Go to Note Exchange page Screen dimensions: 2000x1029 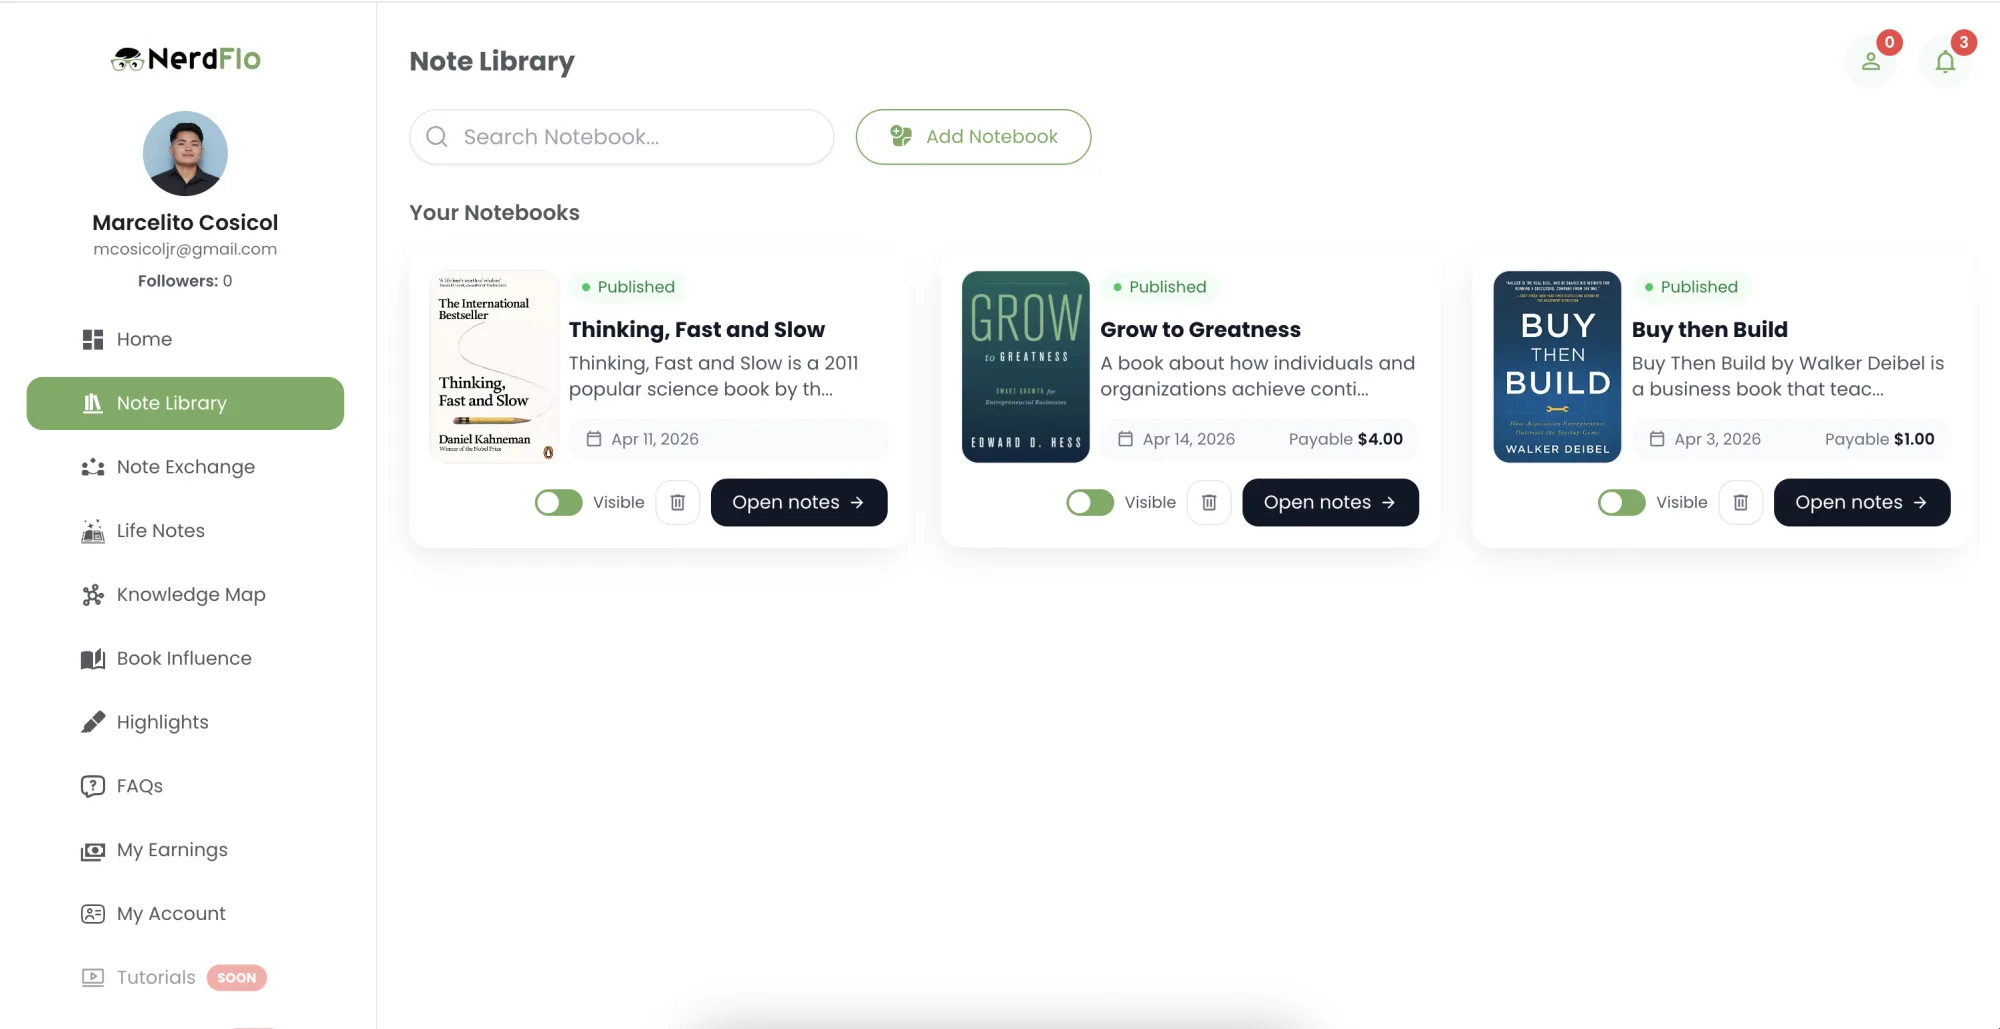(x=185, y=467)
